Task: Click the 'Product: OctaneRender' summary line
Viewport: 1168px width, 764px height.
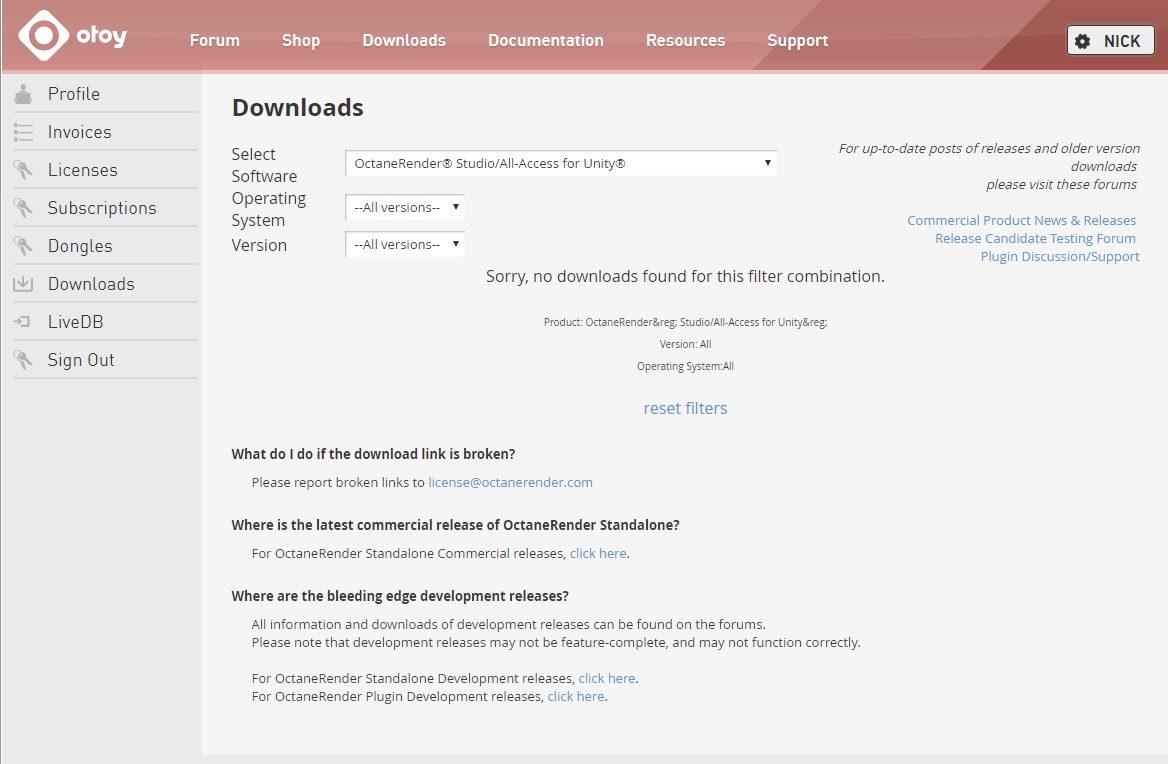Action: (685, 322)
